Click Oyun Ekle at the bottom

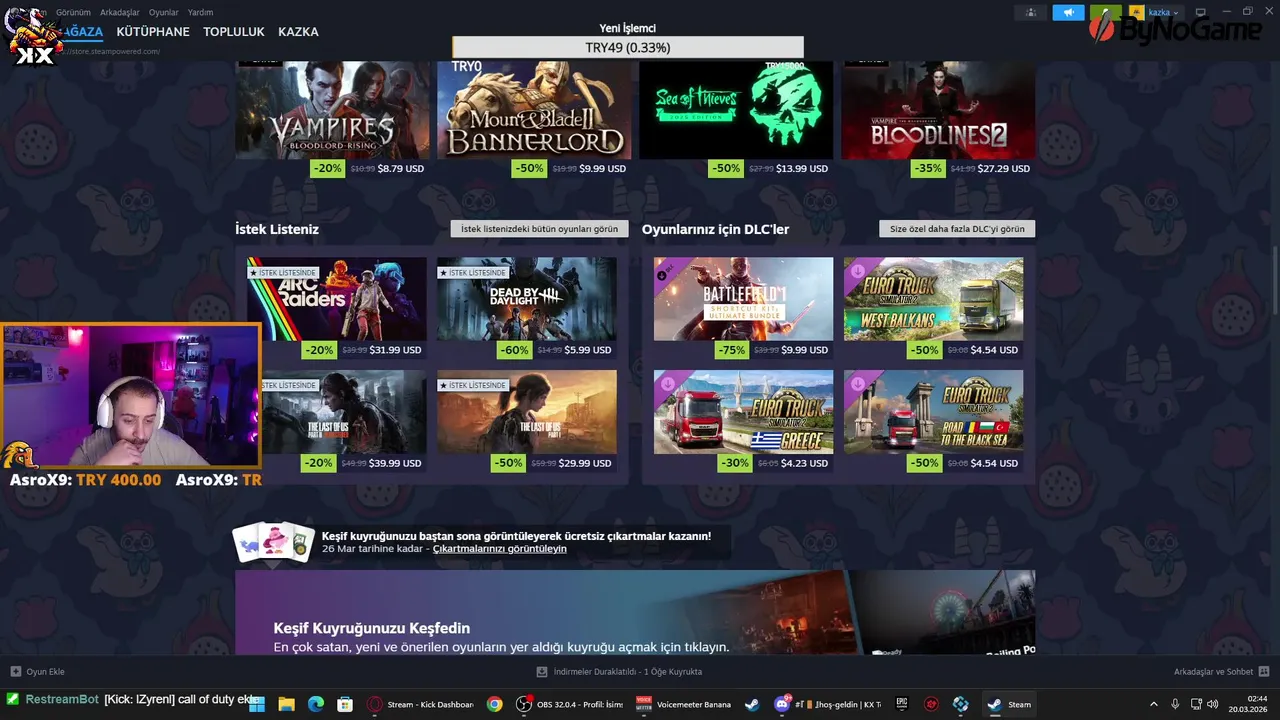point(37,672)
